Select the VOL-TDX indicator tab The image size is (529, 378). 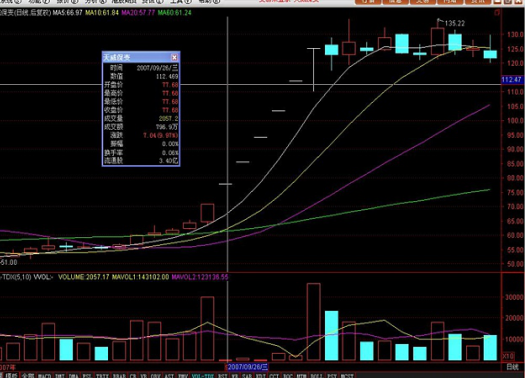(203, 376)
